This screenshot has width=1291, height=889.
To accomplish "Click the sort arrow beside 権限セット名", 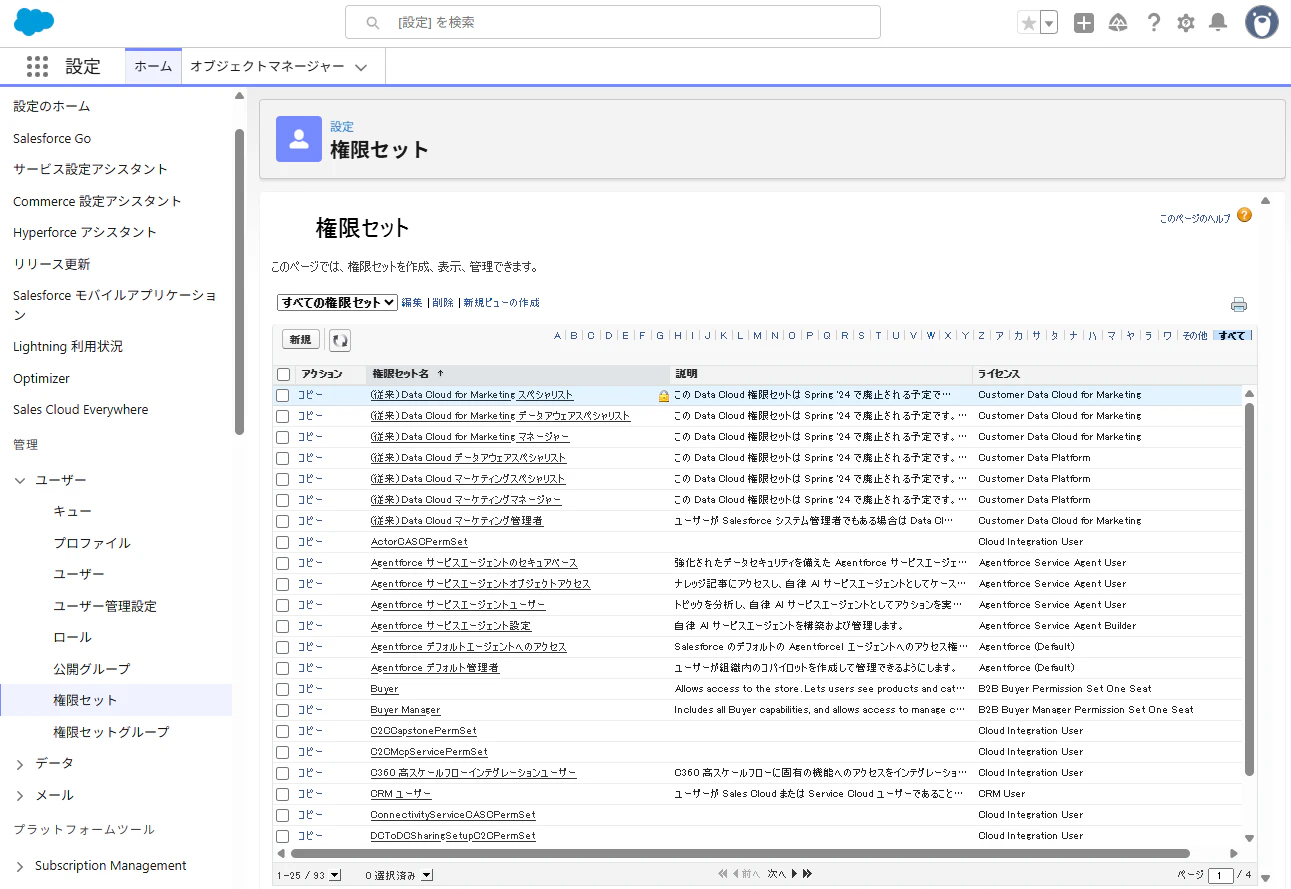I will click(x=440, y=374).
